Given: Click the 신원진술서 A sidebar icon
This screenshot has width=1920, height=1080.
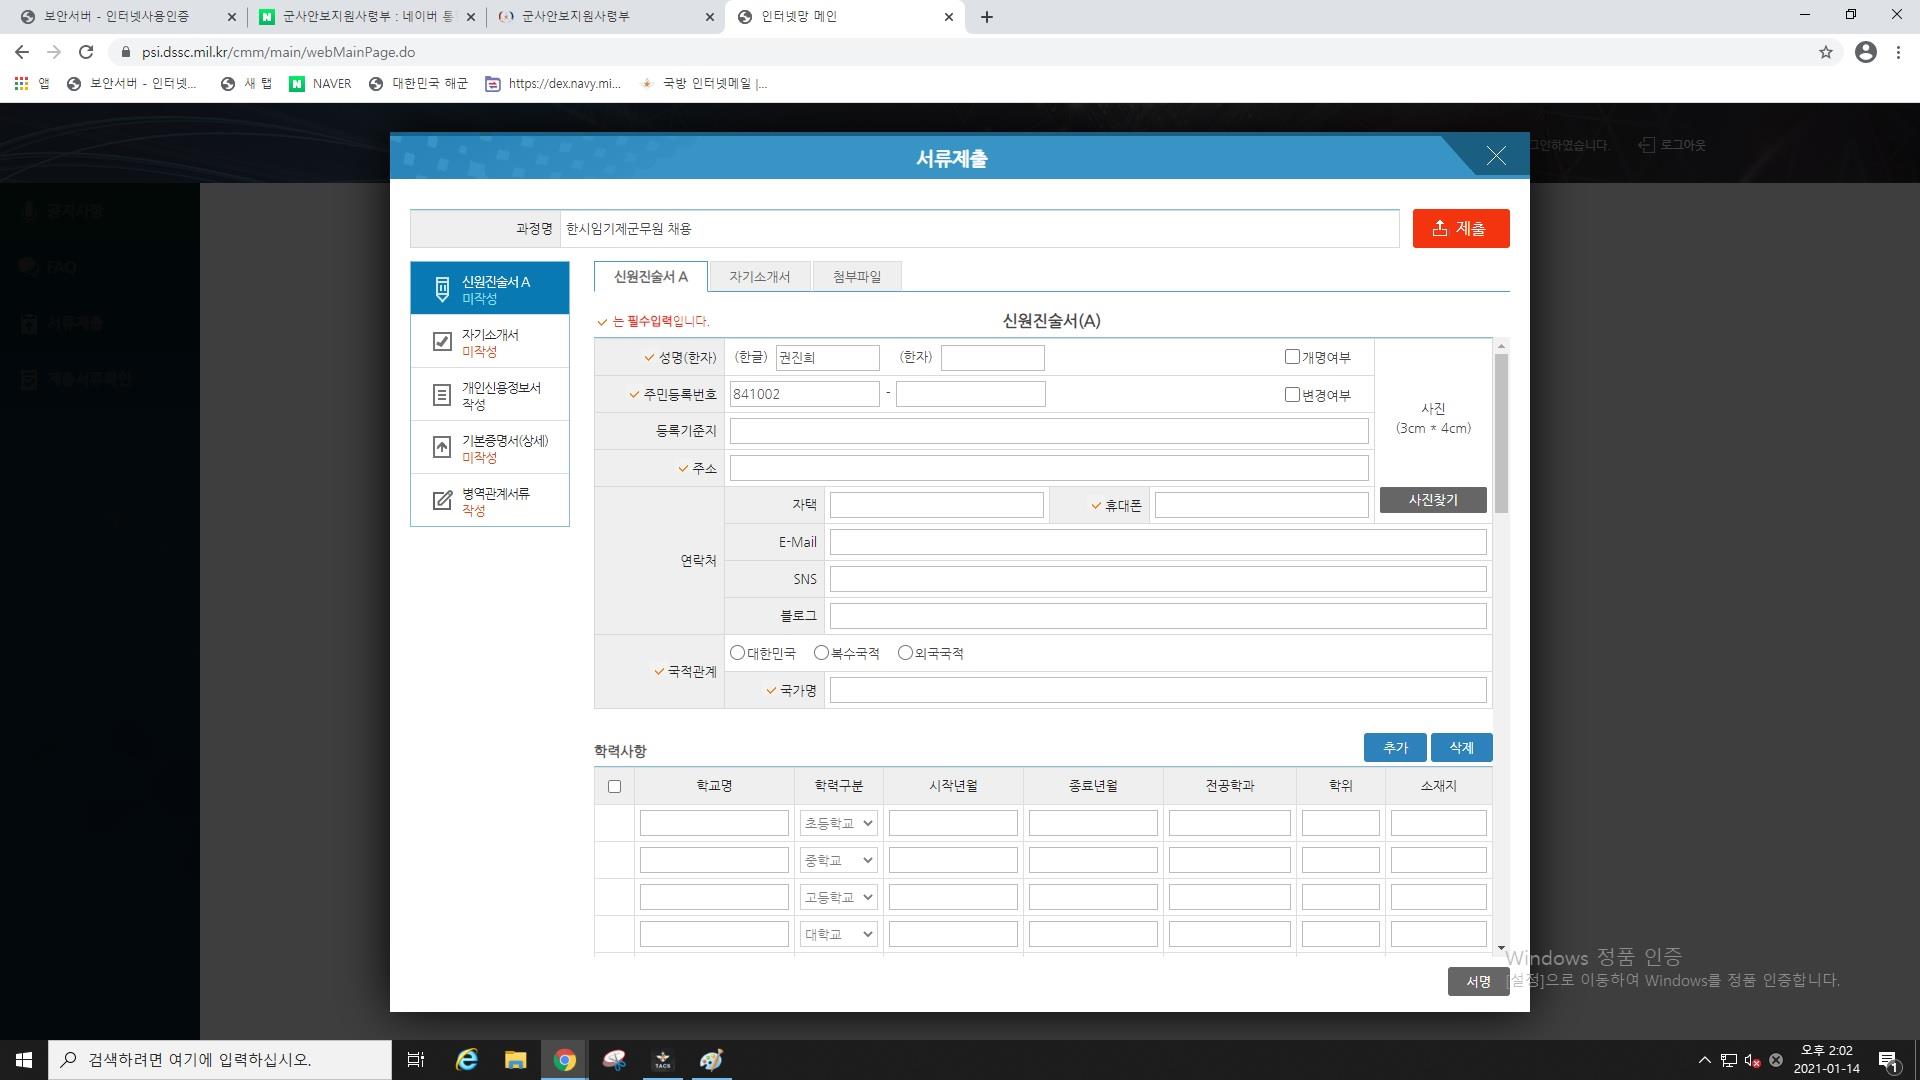Looking at the screenshot, I should tap(442, 289).
